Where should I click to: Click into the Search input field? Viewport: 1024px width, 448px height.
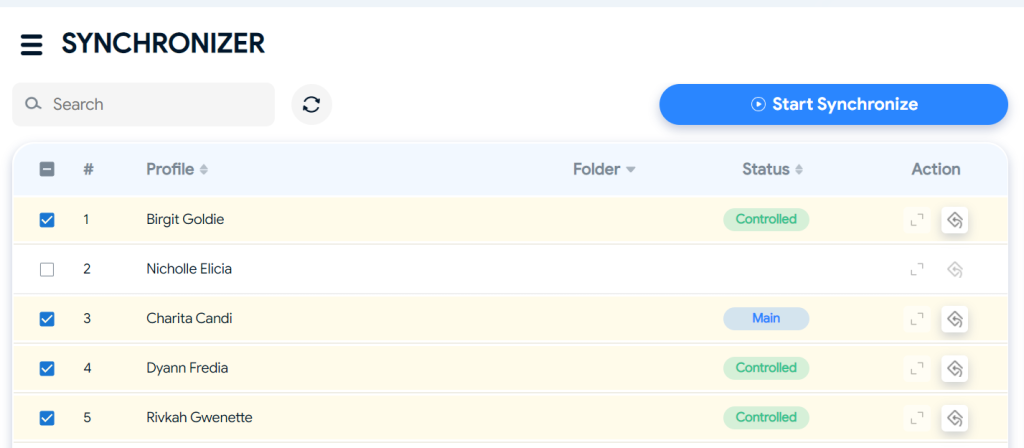144,104
